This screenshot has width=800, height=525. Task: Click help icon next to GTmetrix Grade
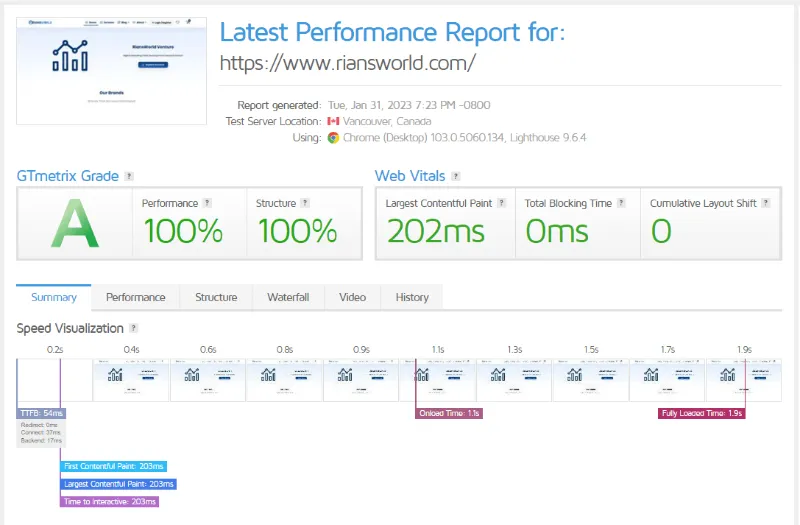tap(129, 176)
